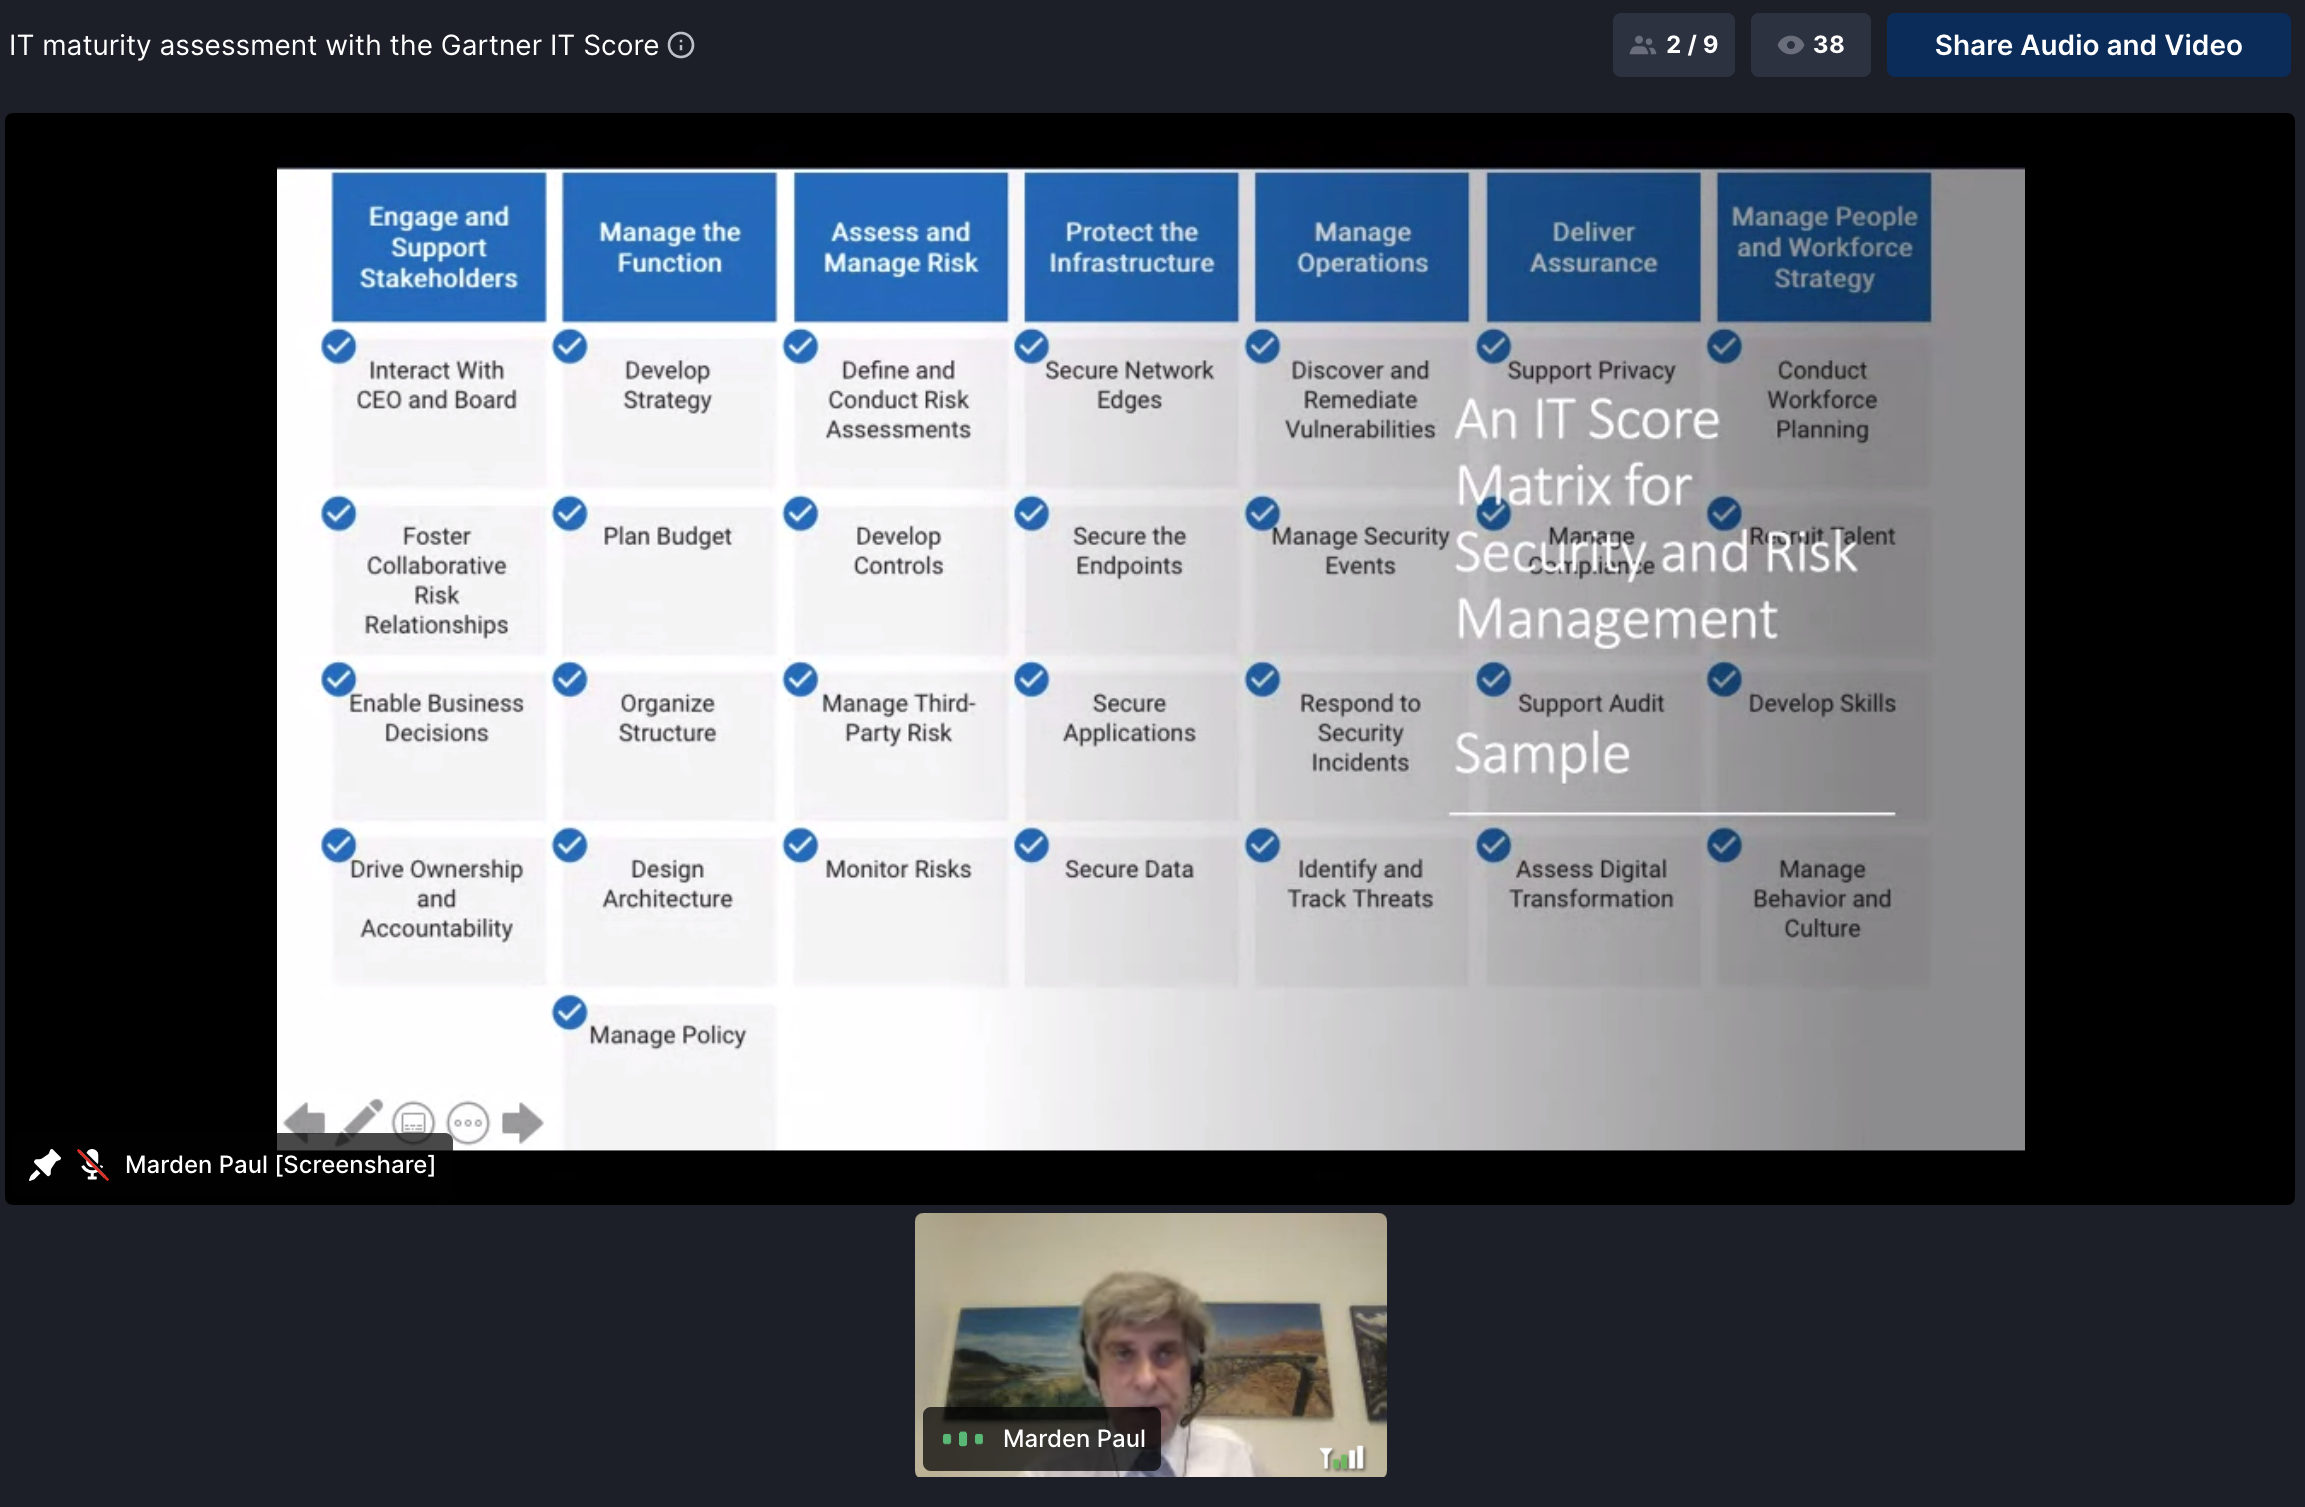Click the Manage the Function header

point(669,247)
